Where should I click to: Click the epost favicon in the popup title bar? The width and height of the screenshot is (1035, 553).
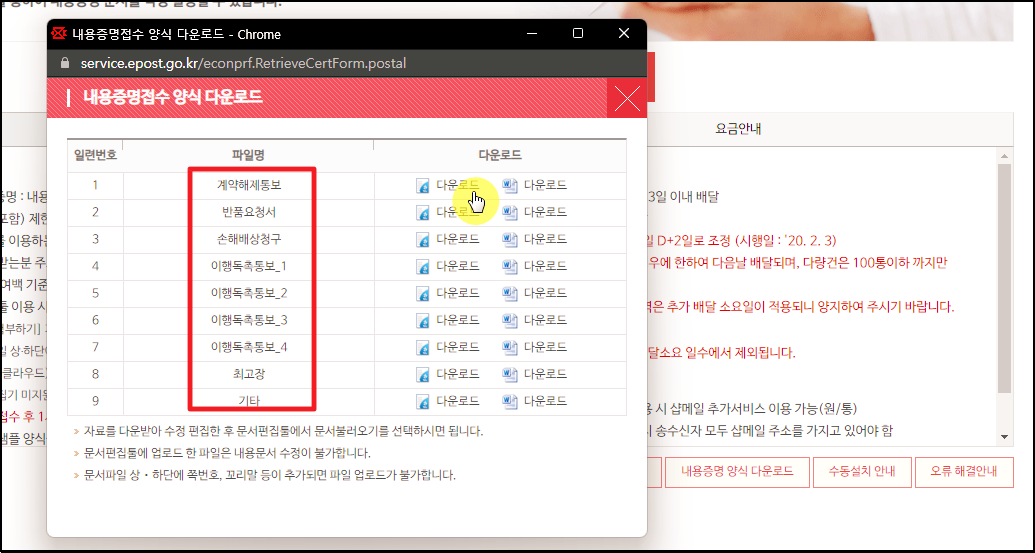60,34
